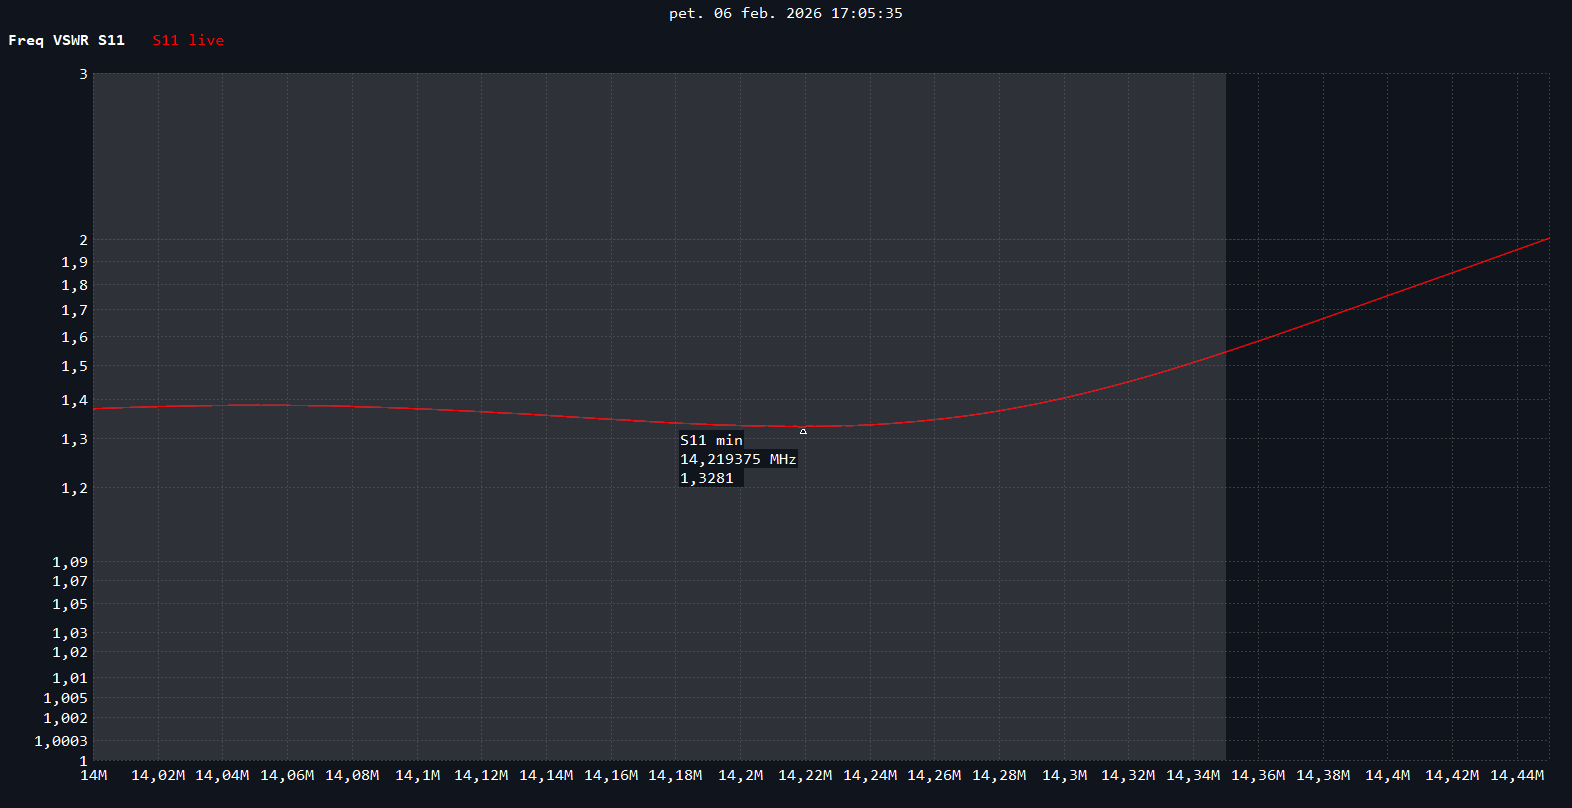
Task: Click the VSWR axis value 2
Action: (83, 240)
